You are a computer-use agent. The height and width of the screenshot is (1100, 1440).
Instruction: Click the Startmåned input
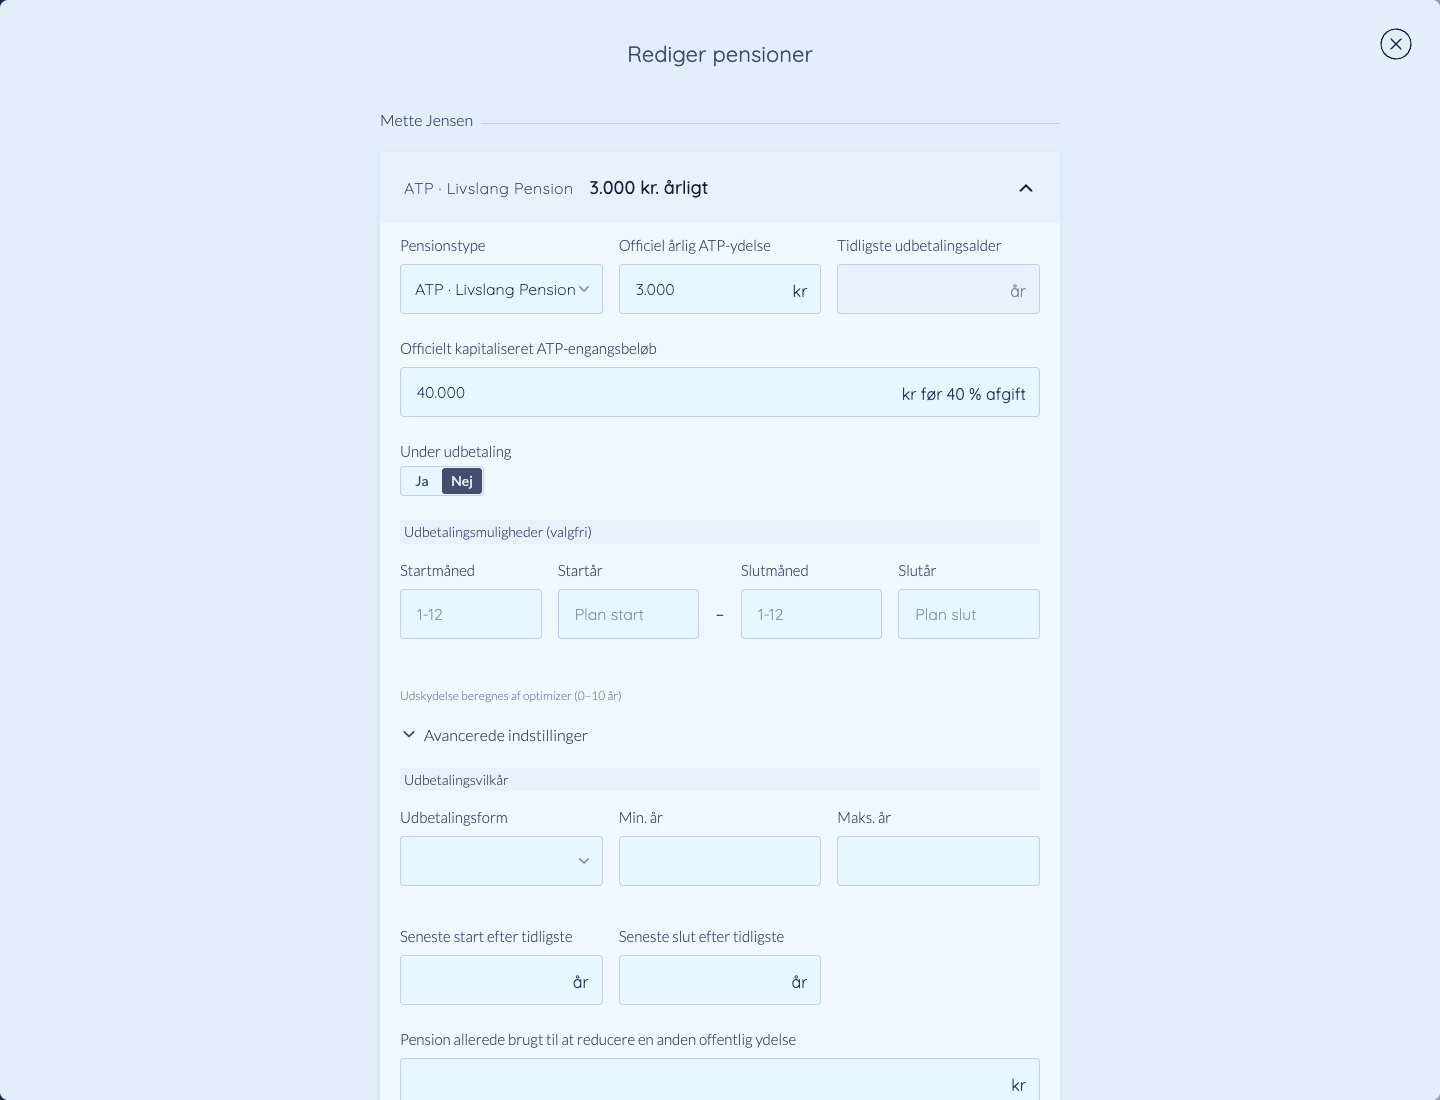pyautogui.click(x=471, y=614)
